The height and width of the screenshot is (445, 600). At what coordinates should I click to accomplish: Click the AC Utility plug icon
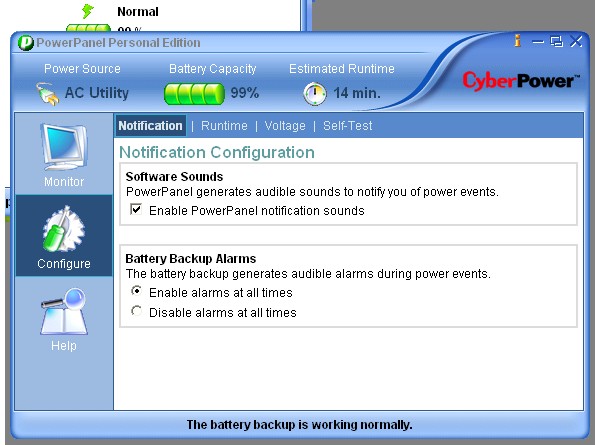(47, 93)
